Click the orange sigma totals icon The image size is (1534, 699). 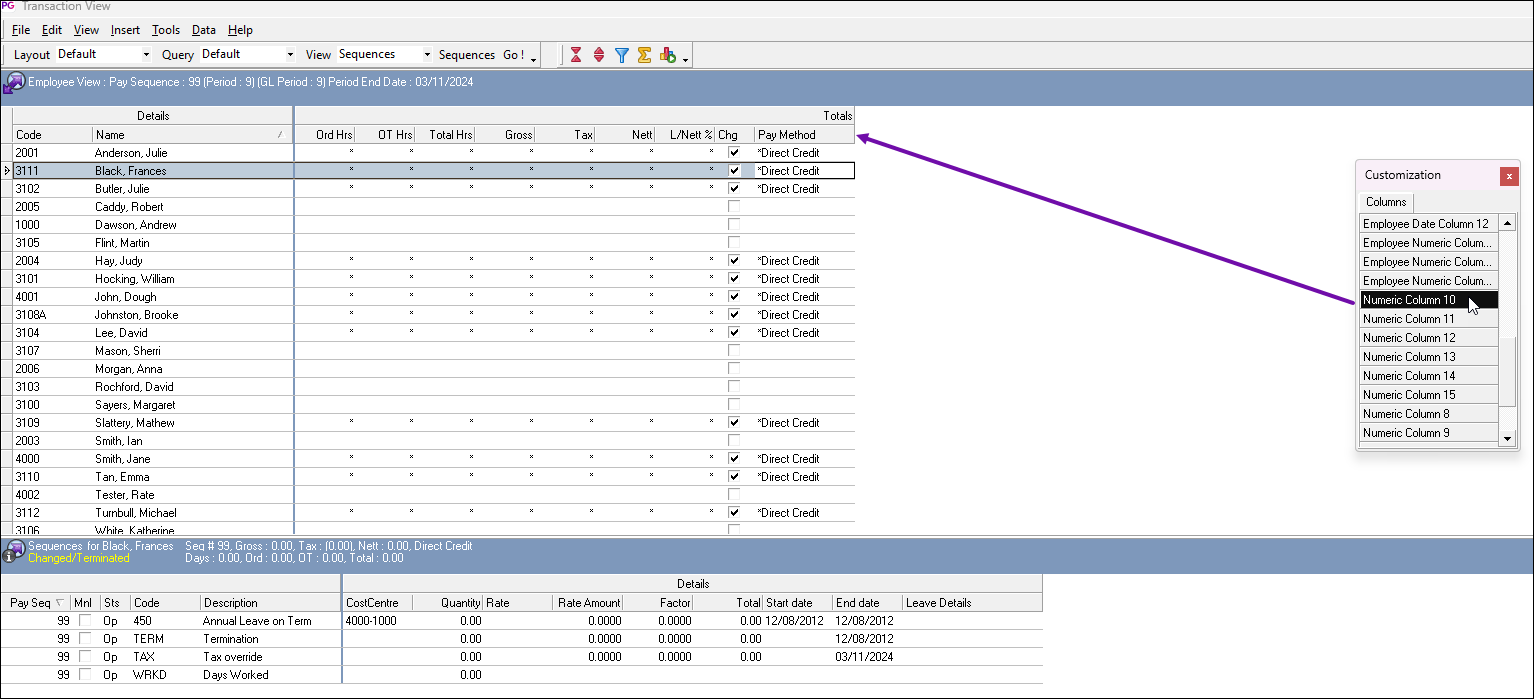(x=645, y=55)
